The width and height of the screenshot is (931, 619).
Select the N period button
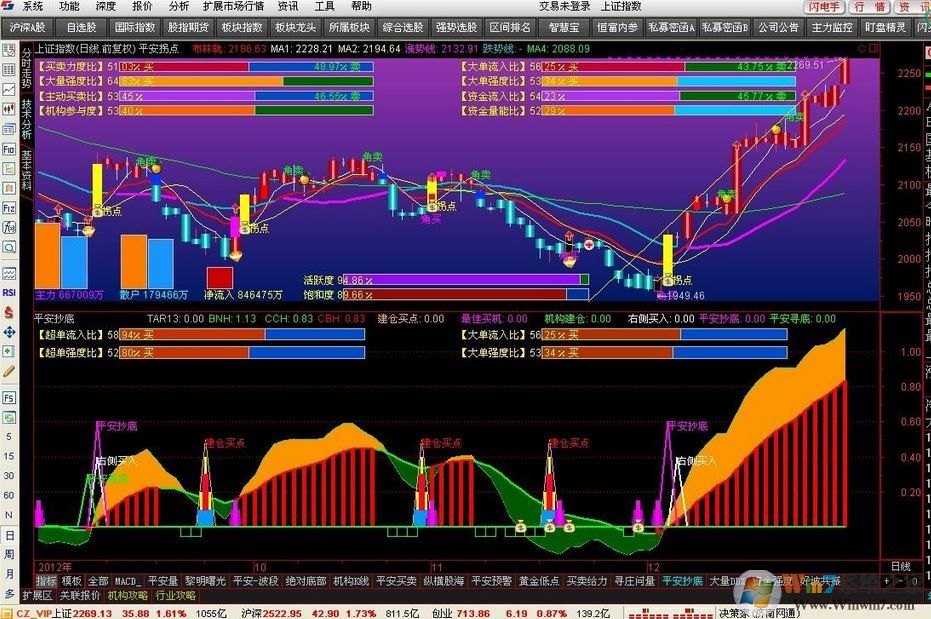[9, 515]
